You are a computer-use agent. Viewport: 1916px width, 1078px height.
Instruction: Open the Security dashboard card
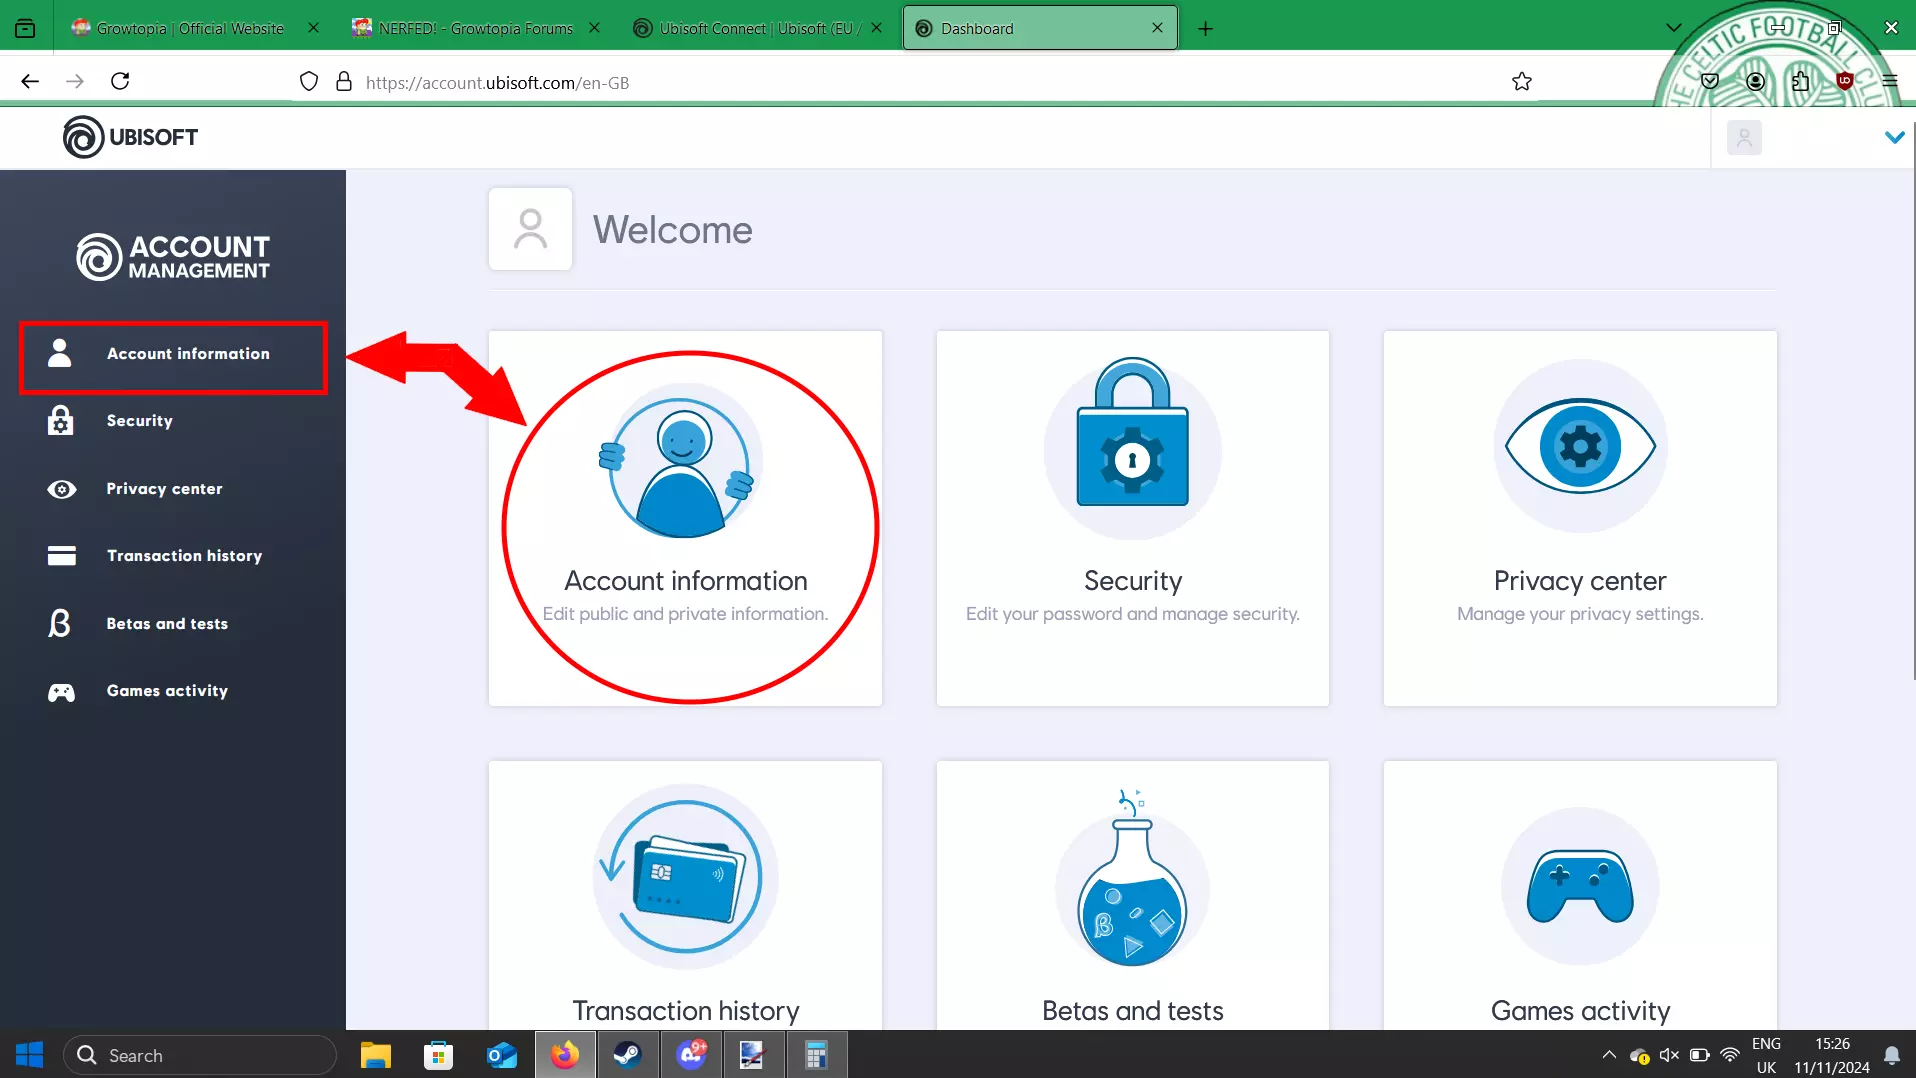(1133, 518)
